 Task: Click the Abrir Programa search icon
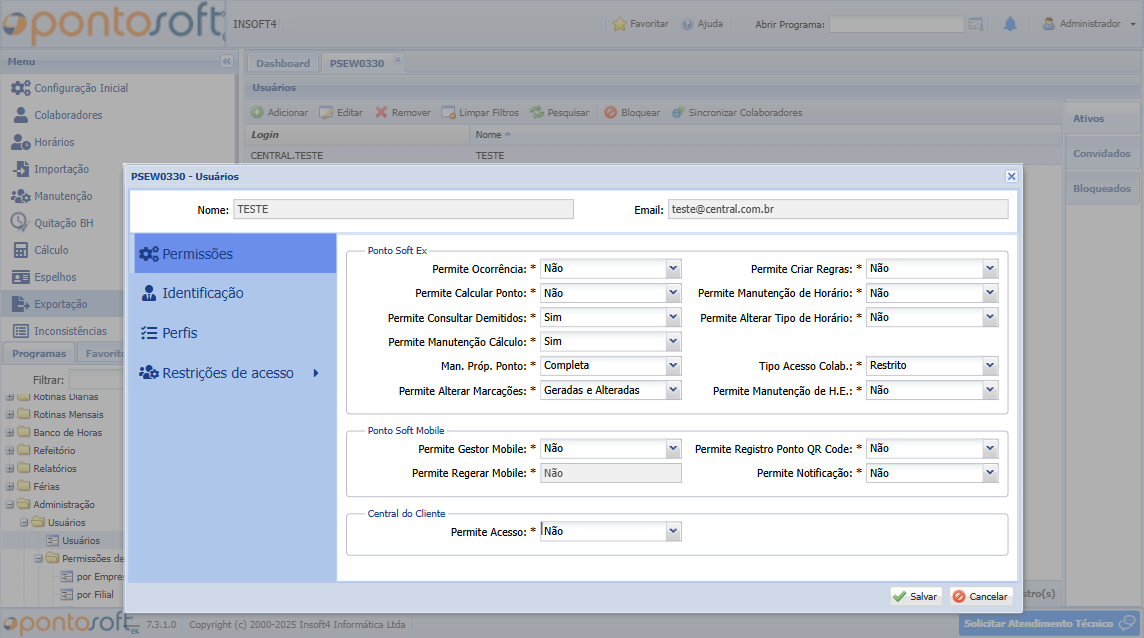click(975, 24)
